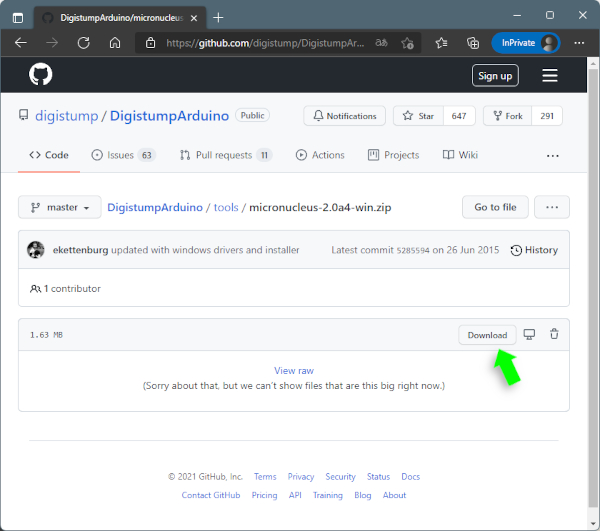Open the About footer link
The image size is (600, 531).
(394, 495)
